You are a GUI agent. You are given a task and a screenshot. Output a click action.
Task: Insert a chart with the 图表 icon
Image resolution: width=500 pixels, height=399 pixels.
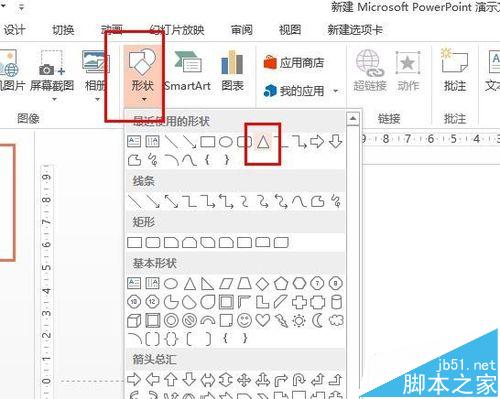[x=232, y=71]
